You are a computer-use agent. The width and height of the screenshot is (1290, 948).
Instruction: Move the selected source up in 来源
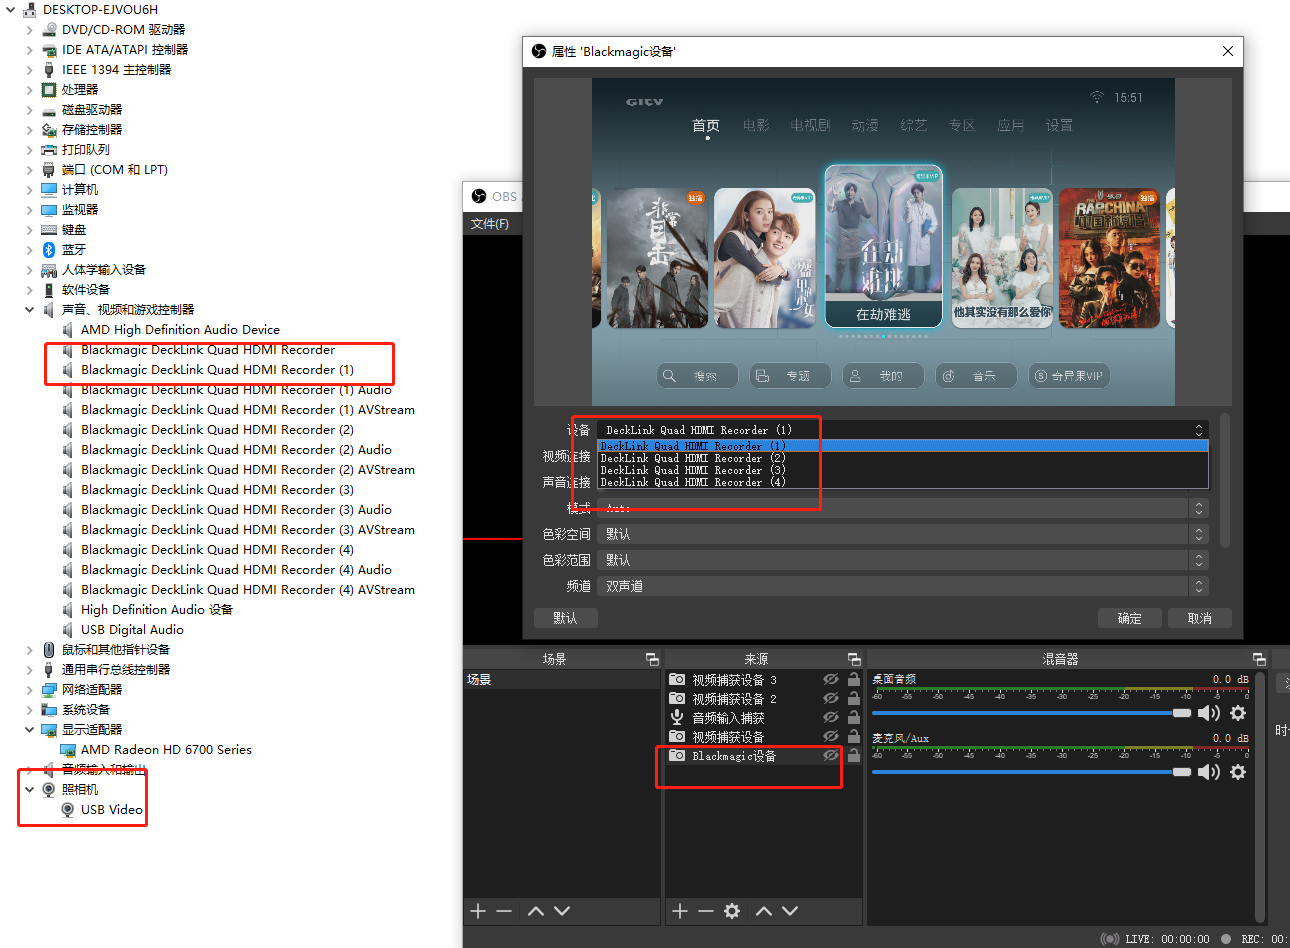pyautogui.click(x=764, y=911)
